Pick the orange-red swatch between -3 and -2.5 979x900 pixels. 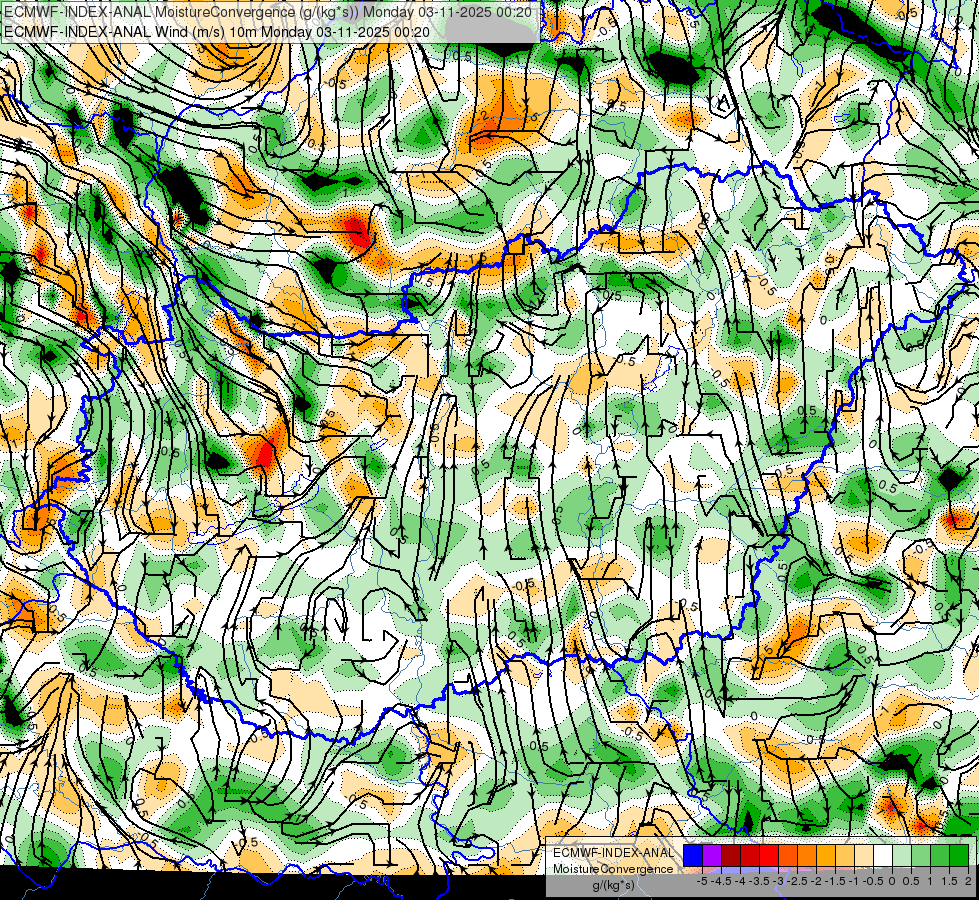pos(788,855)
